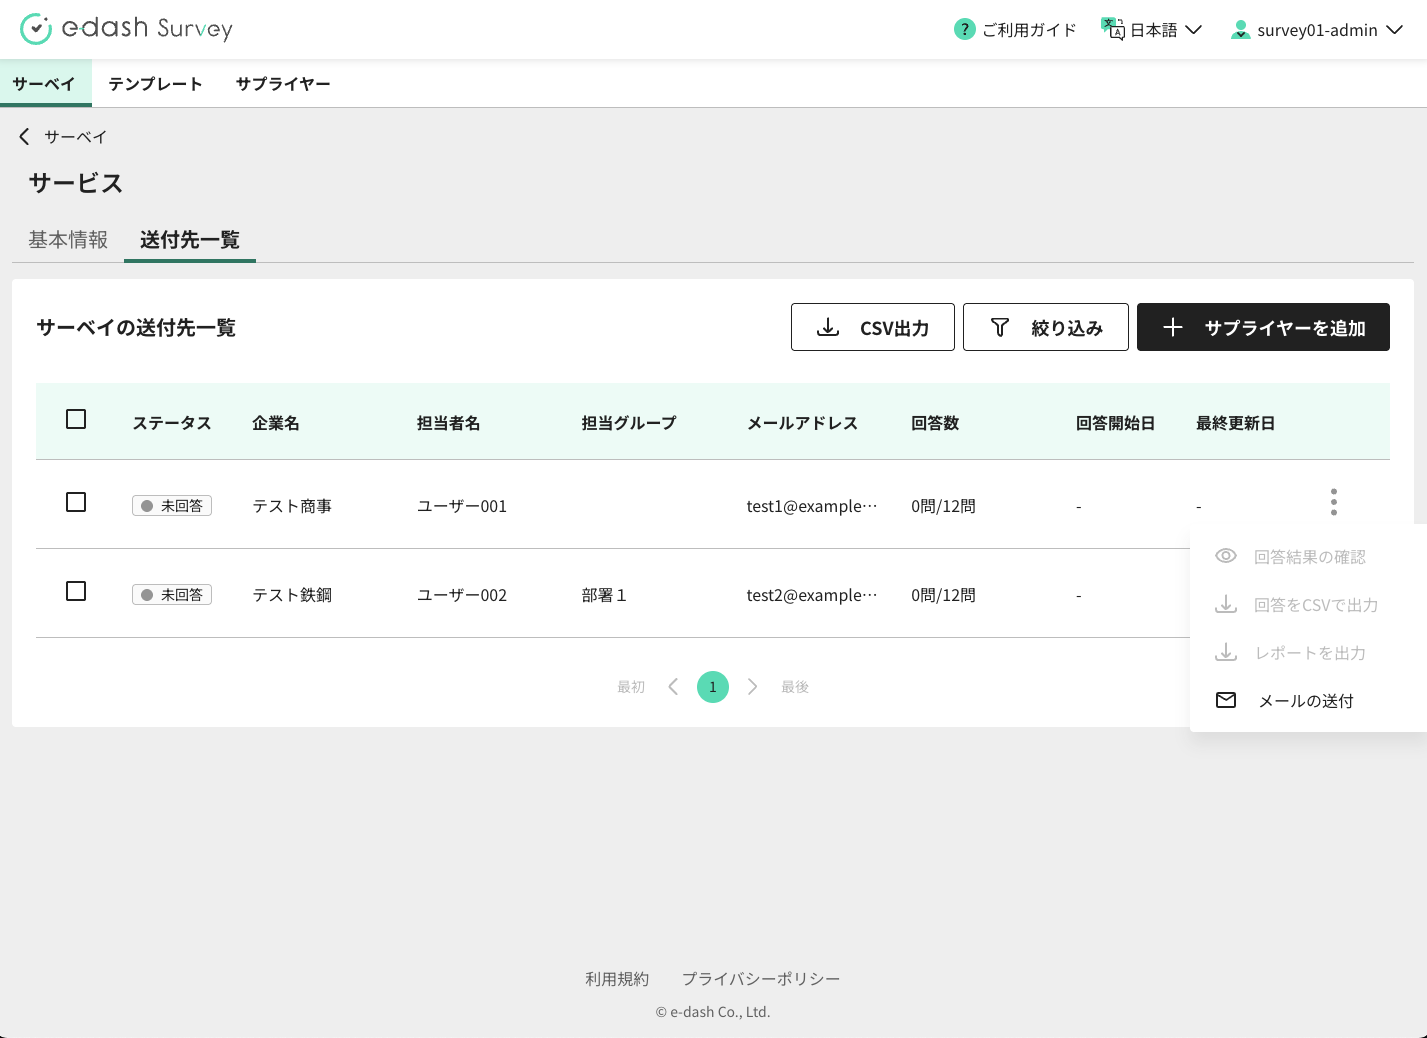Check the テスト鉄鋼 row checkbox
Screen dimensions: 1427x1038
(x=76, y=592)
